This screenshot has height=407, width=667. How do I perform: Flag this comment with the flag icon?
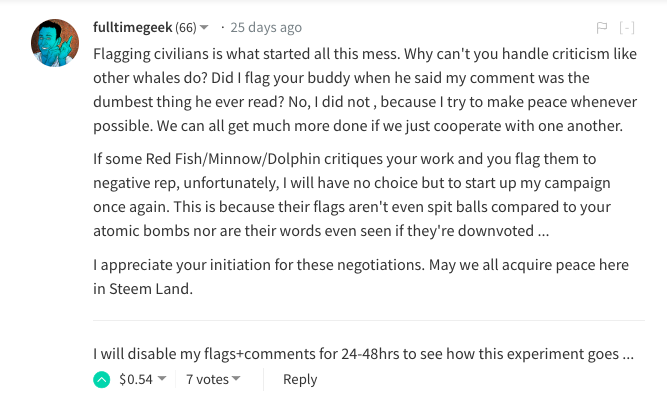click(601, 28)
